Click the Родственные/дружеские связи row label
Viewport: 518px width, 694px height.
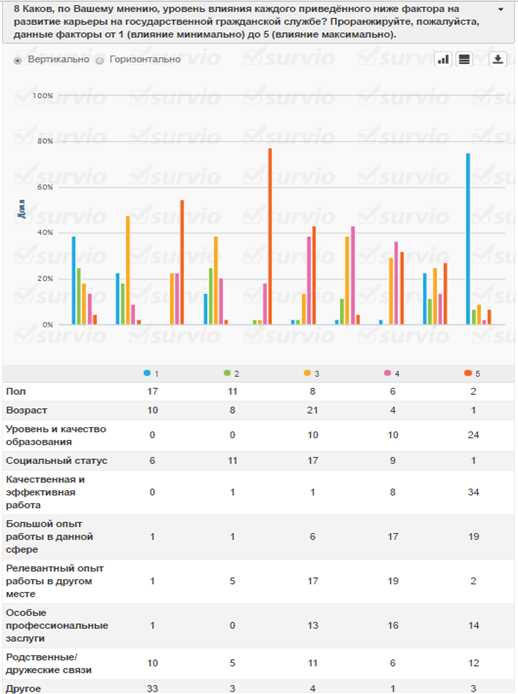[x=49, y=663]
